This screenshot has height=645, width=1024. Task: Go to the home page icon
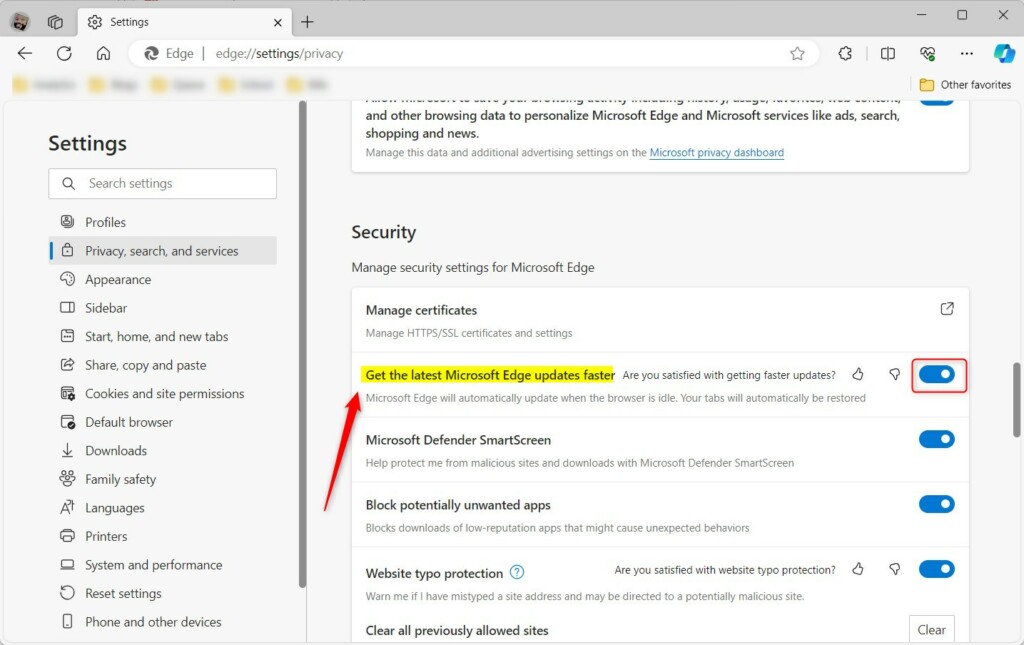pos(103,54)
